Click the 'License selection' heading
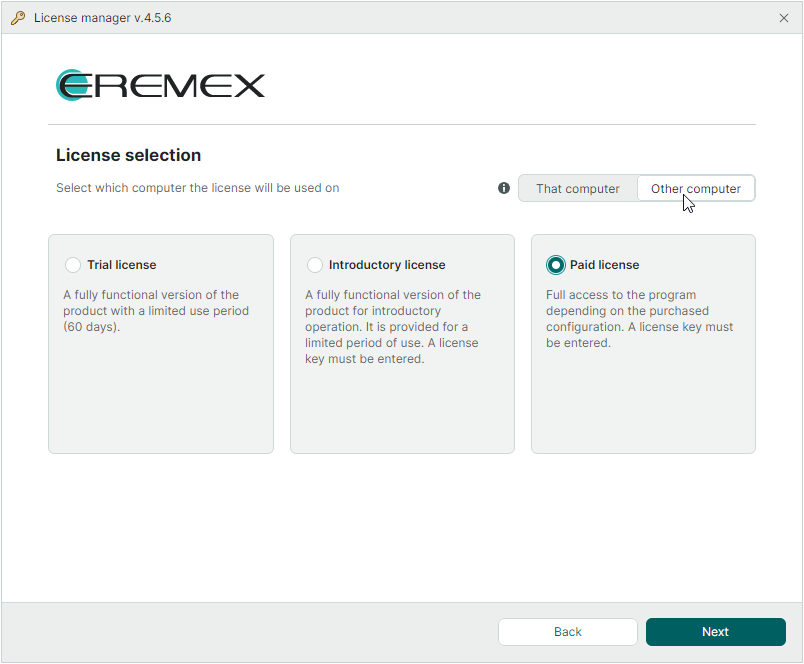This screenshot has width=804, height=664. [128, 155]
